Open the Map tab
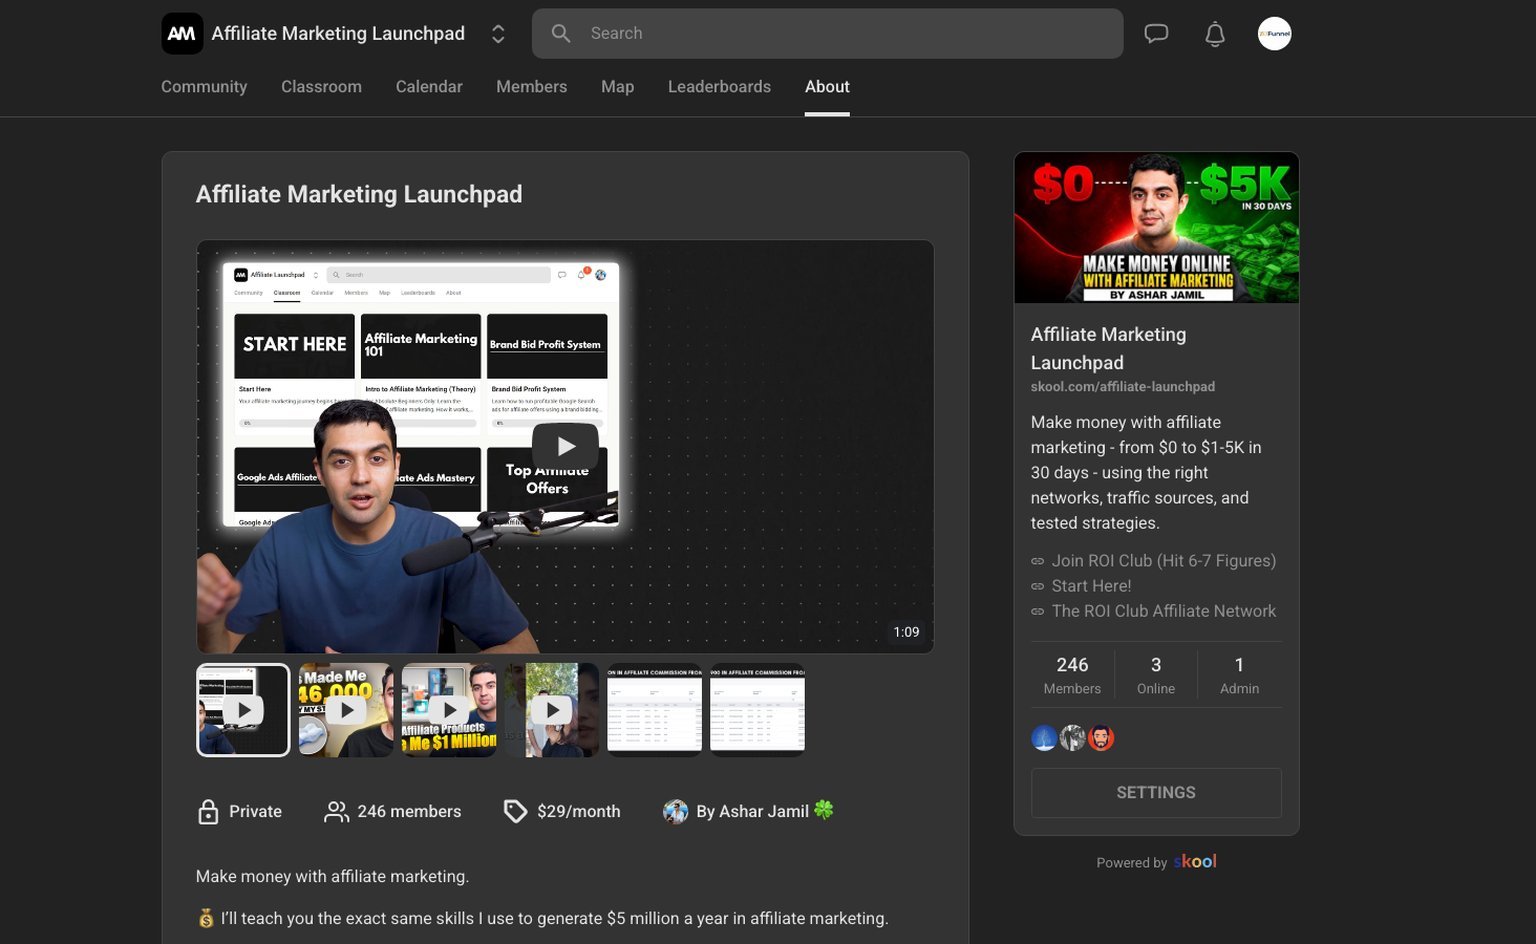Image resolution: width=1536 pixels, height=944 pixels. click(x=617, y=87)
